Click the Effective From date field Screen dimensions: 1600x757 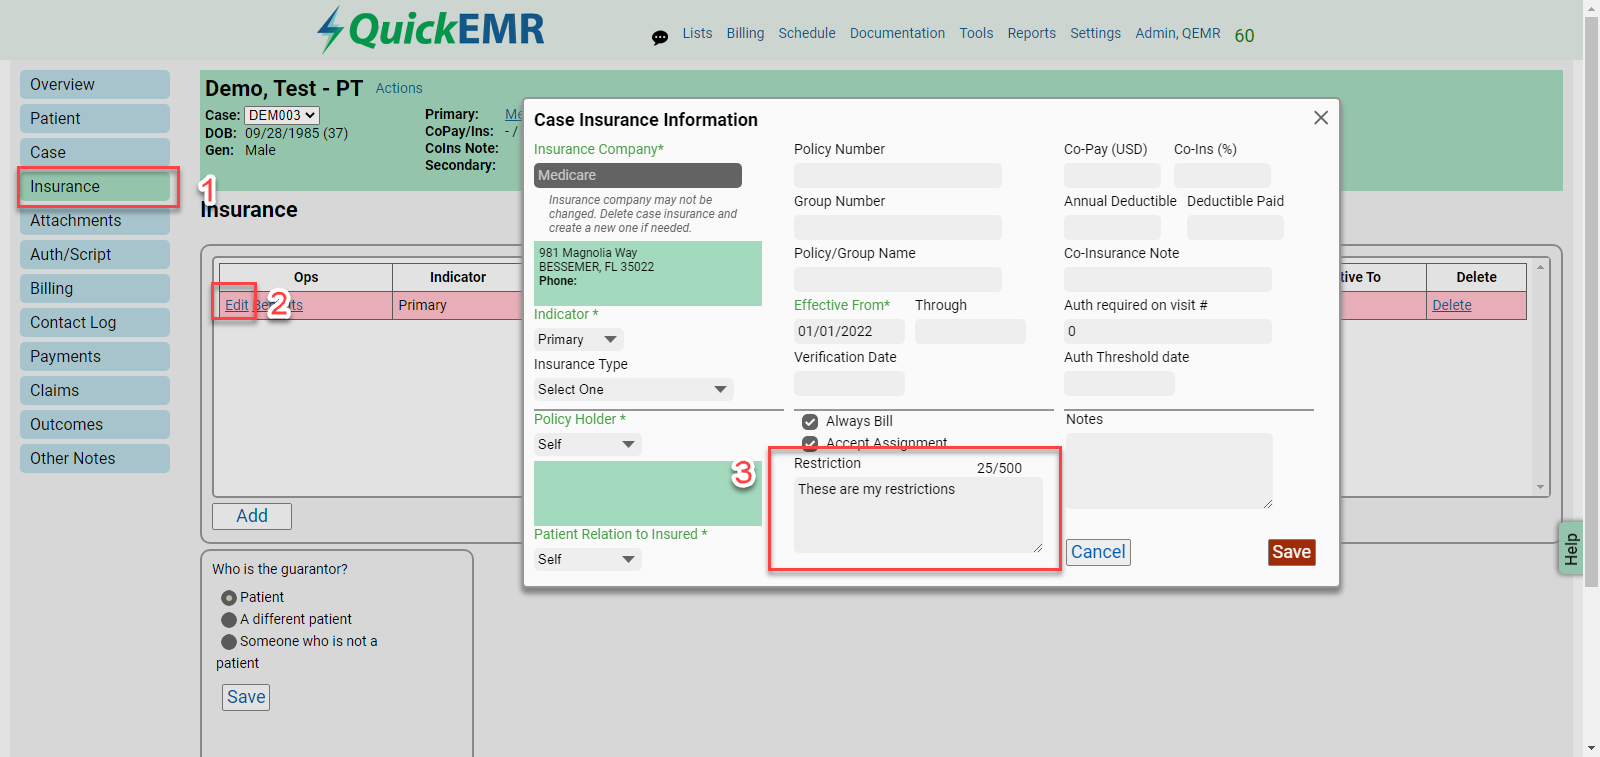coord(849,332)
